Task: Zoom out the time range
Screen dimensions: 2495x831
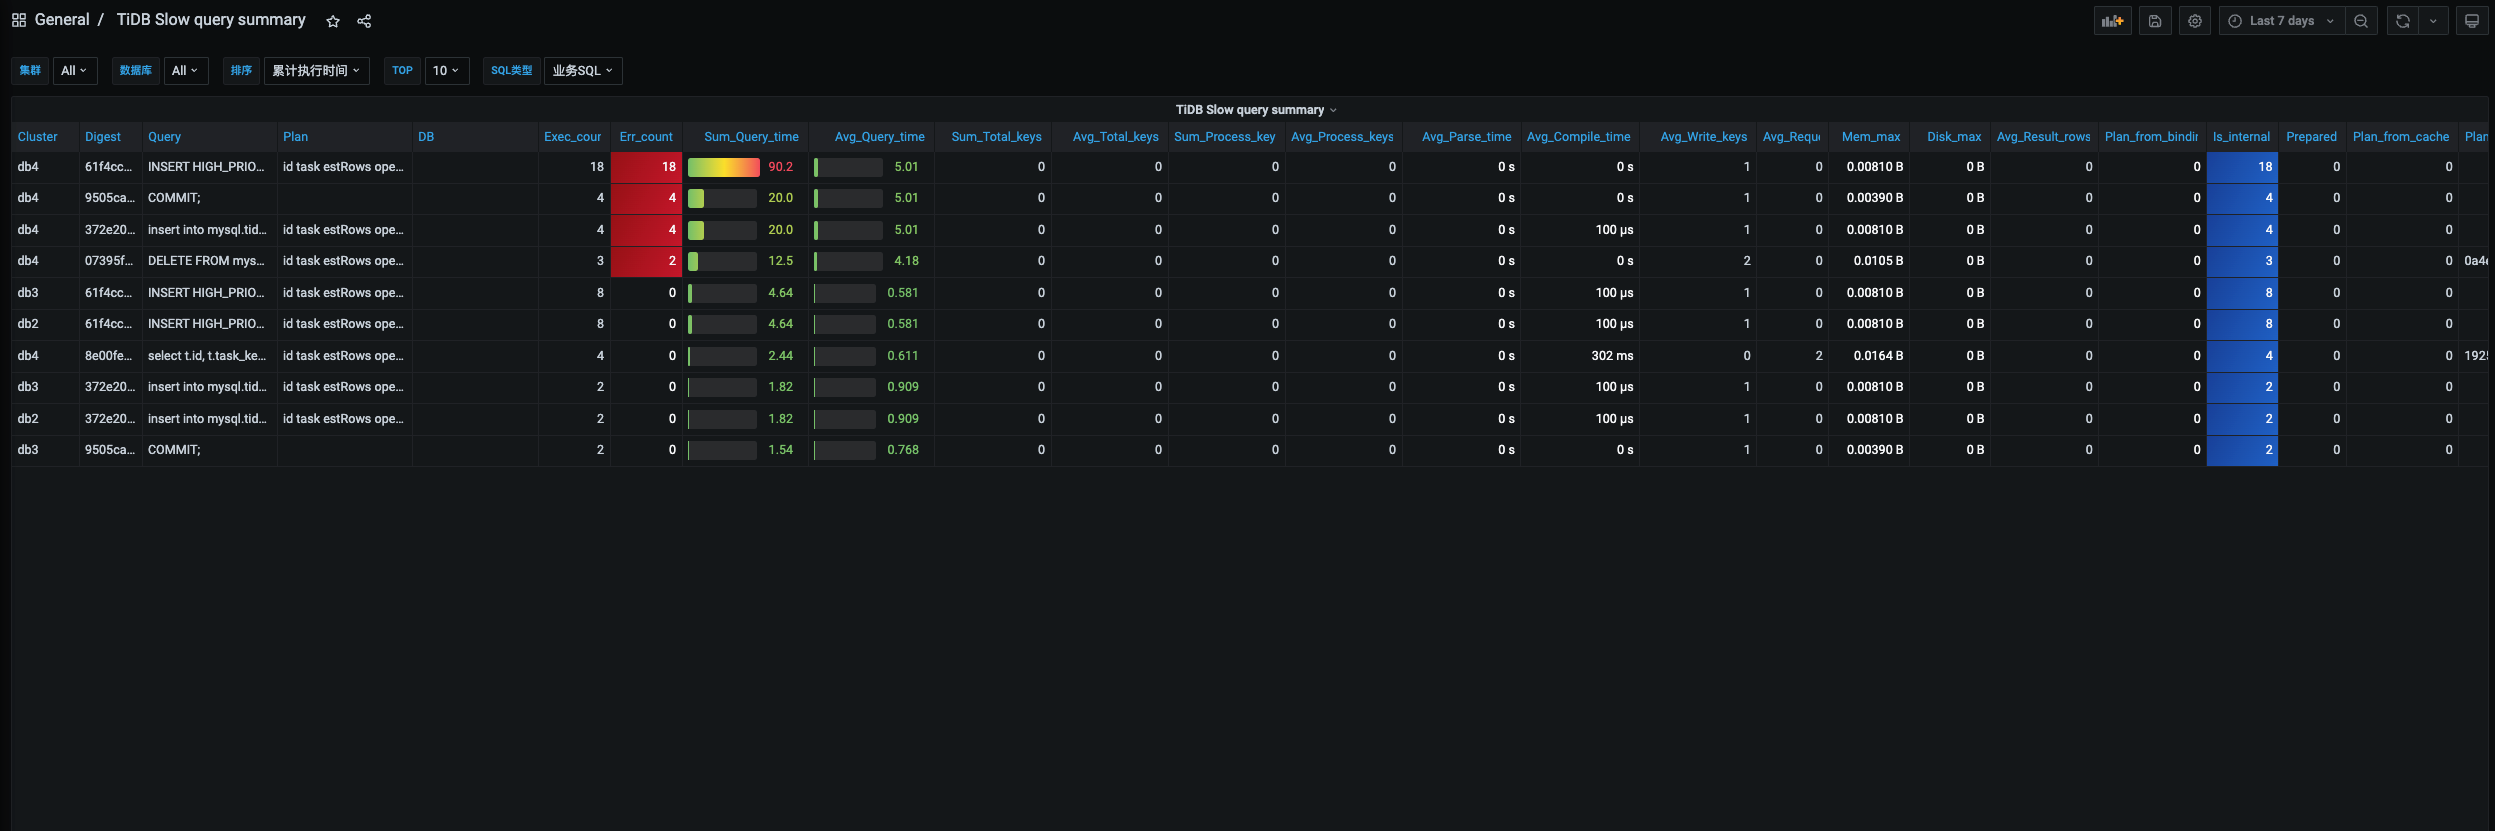Action: pos(2360,21)
